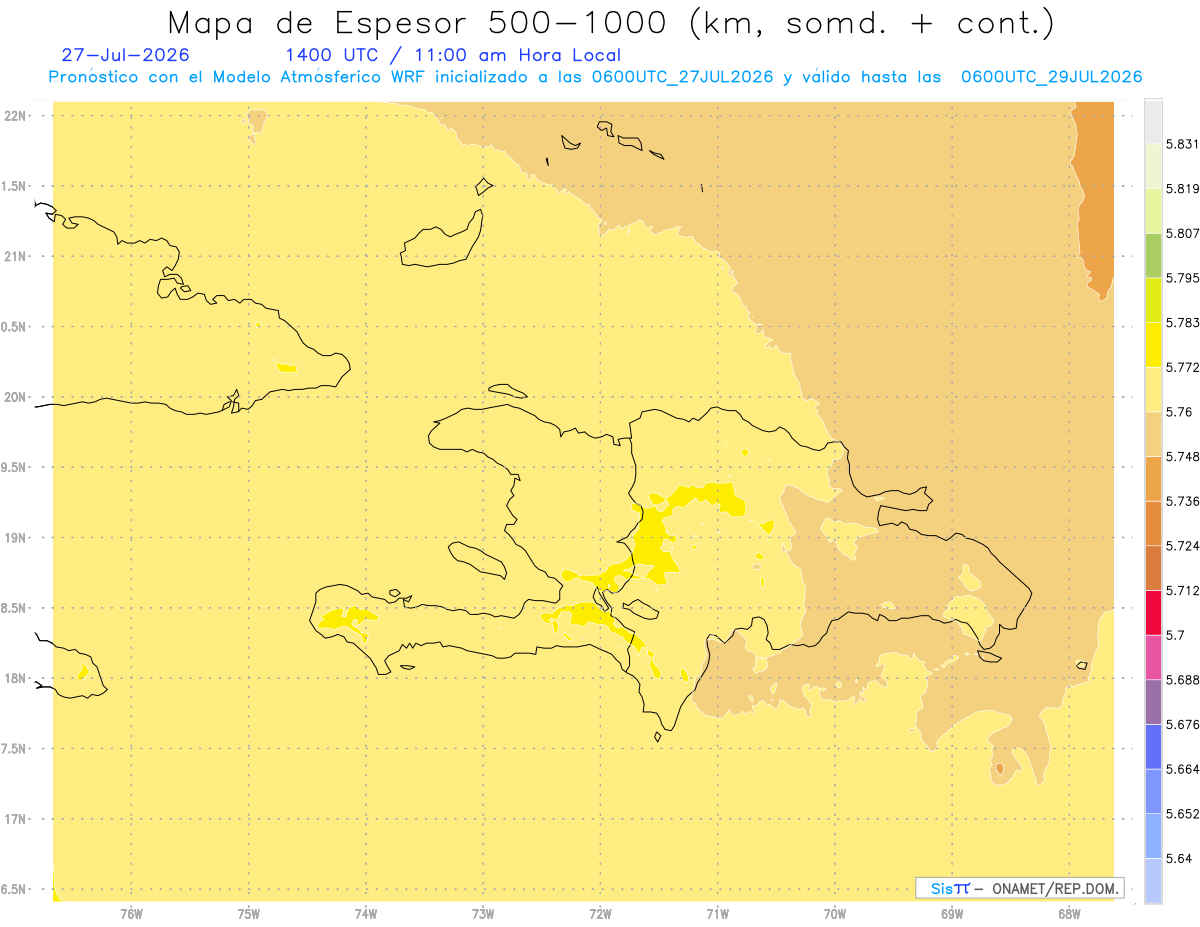This screenshot has width=1200, height=927.
Task: Click the color scale value '5.724'
Action: coord(1182,545)
